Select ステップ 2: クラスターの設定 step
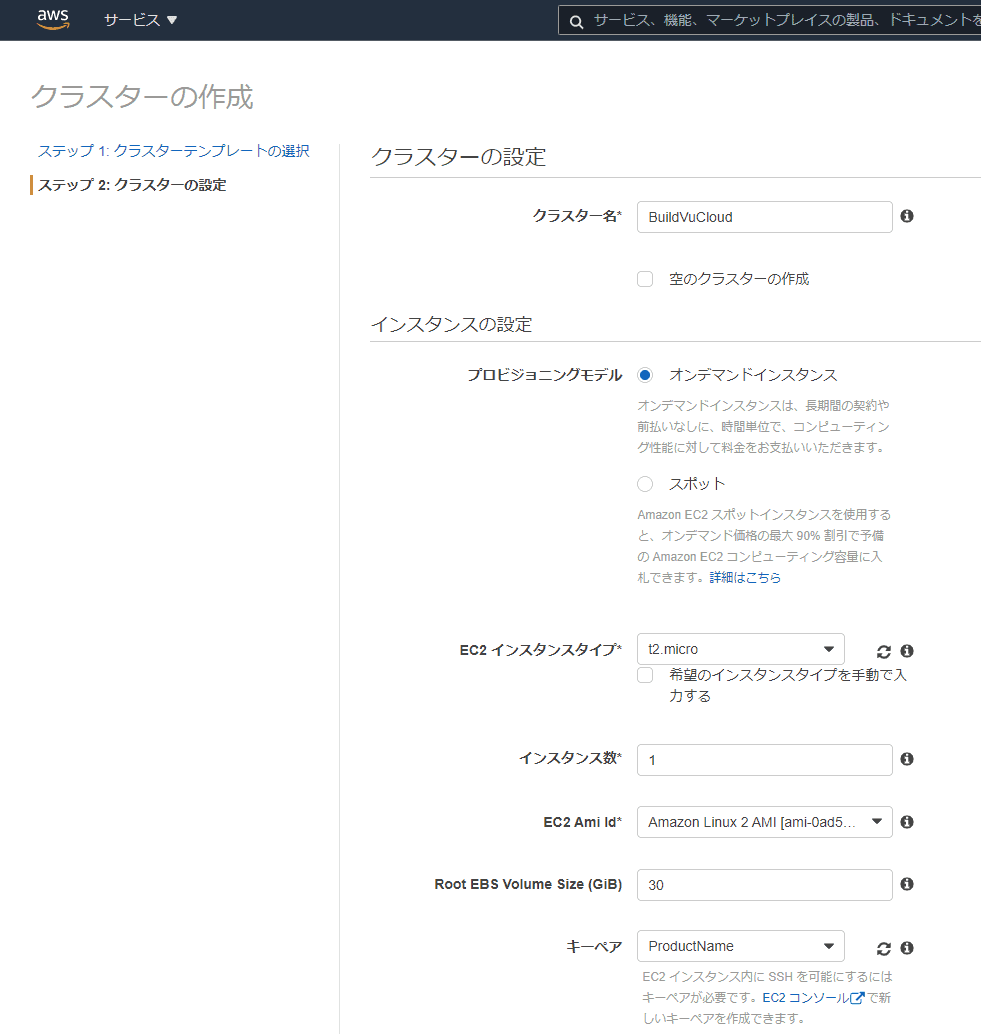Viewport: 981px width, 1034px height. (132, 185)
